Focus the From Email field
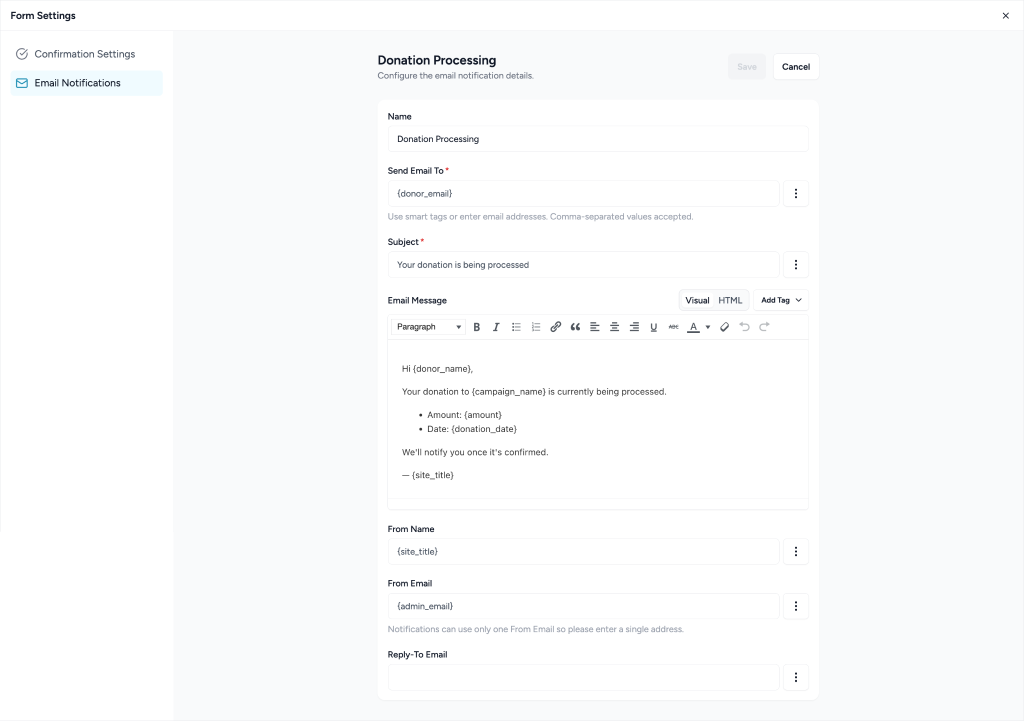This screenshot has height=721, width=1024. 583,606
